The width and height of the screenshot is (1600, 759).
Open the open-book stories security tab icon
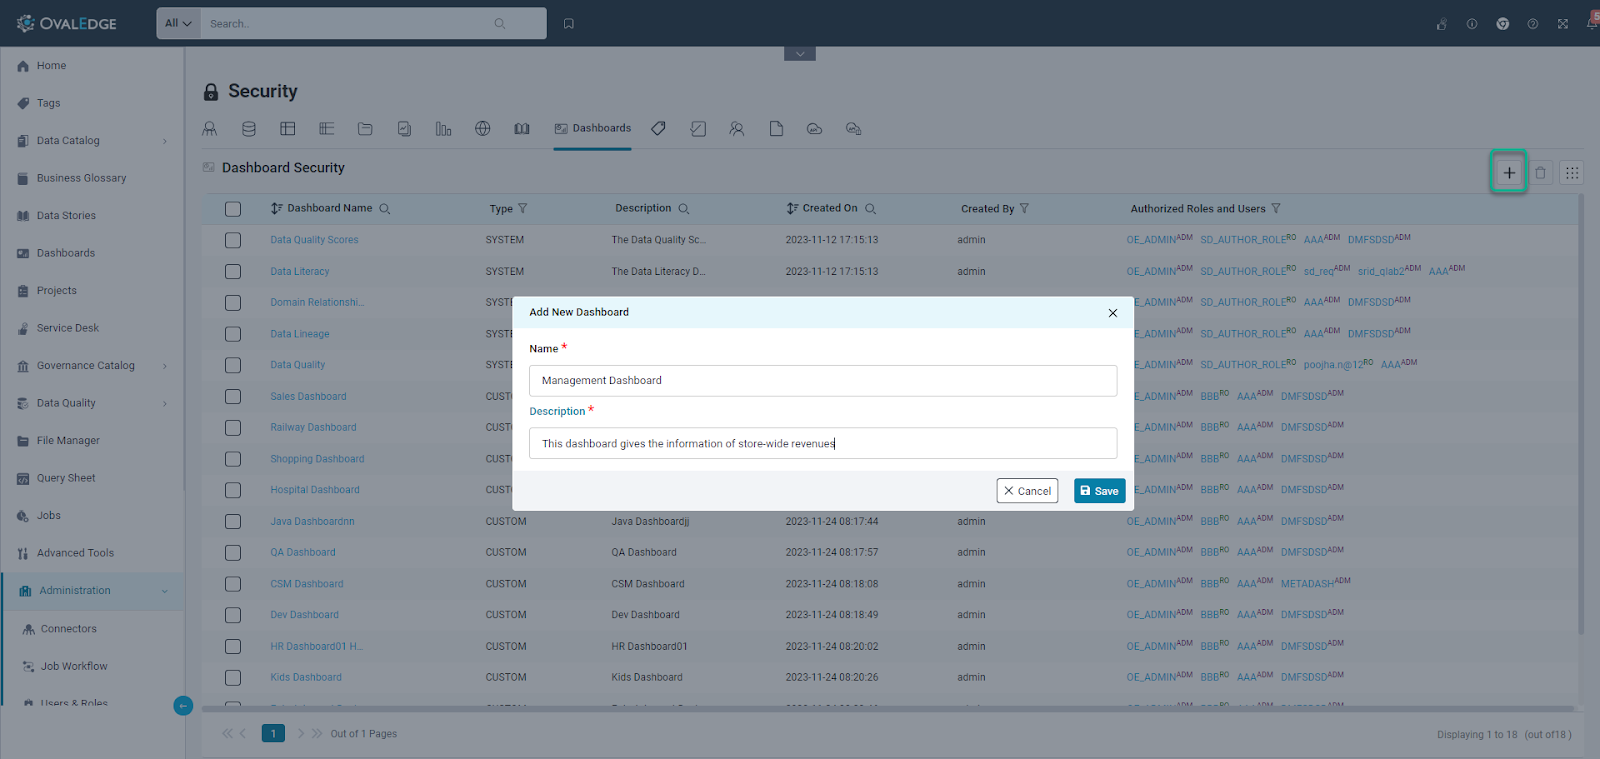click(x=522, y=129)
